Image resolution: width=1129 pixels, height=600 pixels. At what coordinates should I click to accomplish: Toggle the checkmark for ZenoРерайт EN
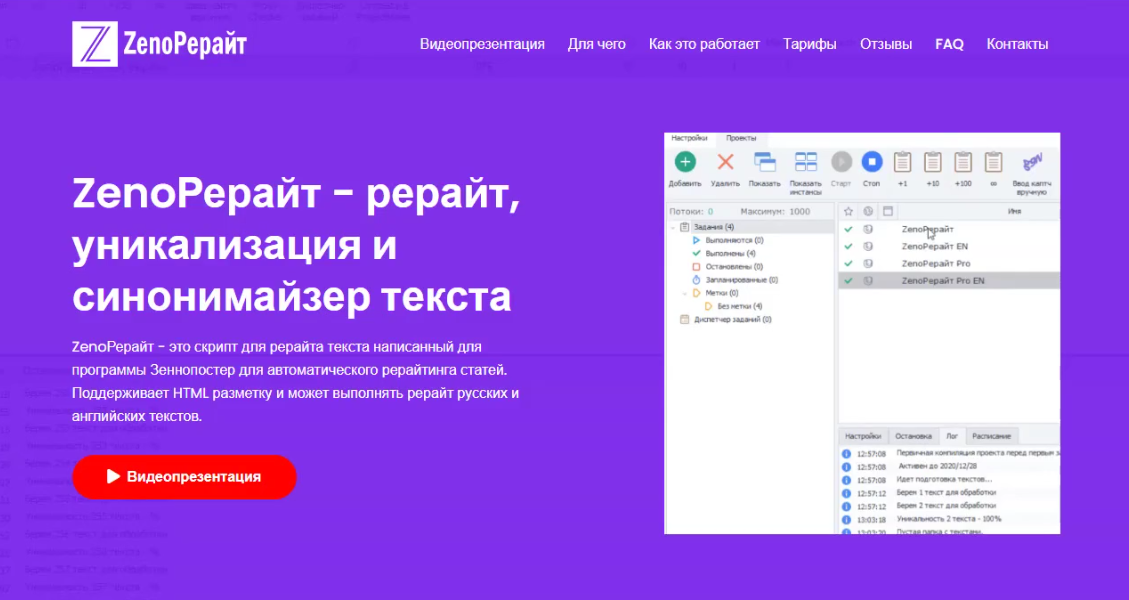coord(848,246)
